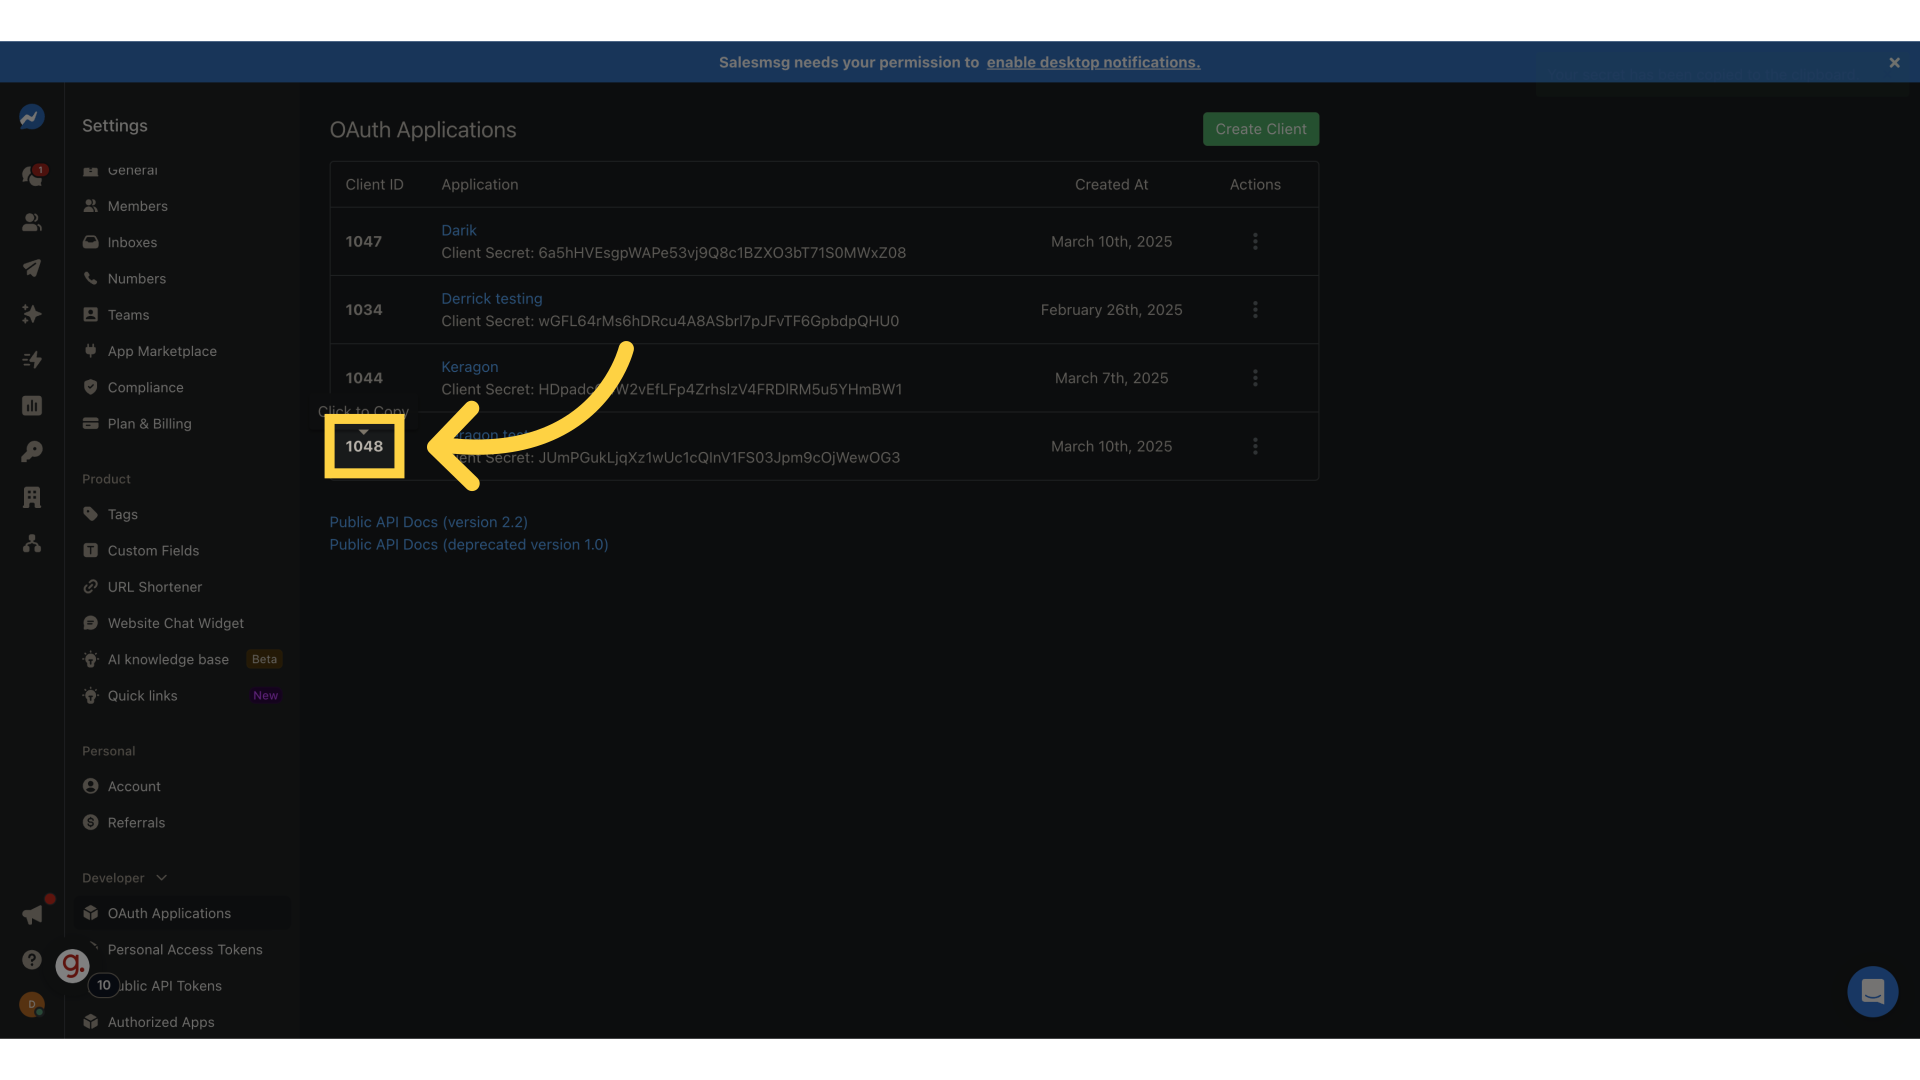Open Public API Docs version 2.2
This screenshot has width=1920, height=1080.
[x=429, y=522]
